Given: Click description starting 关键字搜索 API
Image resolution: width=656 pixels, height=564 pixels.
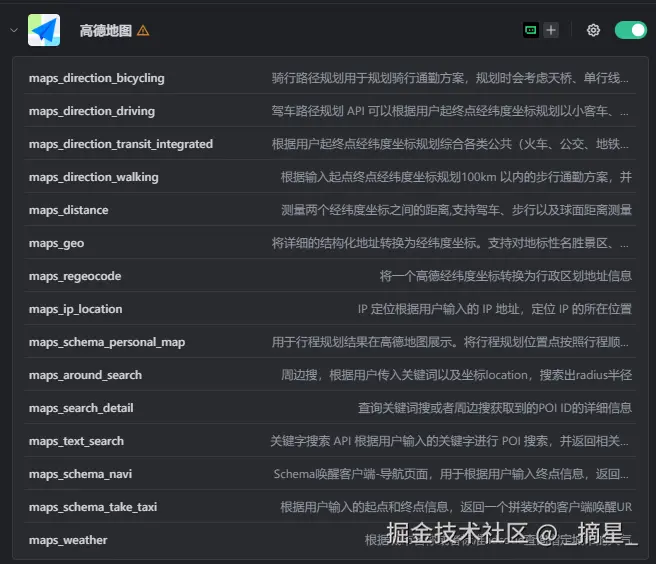Looking at the screenshot, I should point(449,441).
